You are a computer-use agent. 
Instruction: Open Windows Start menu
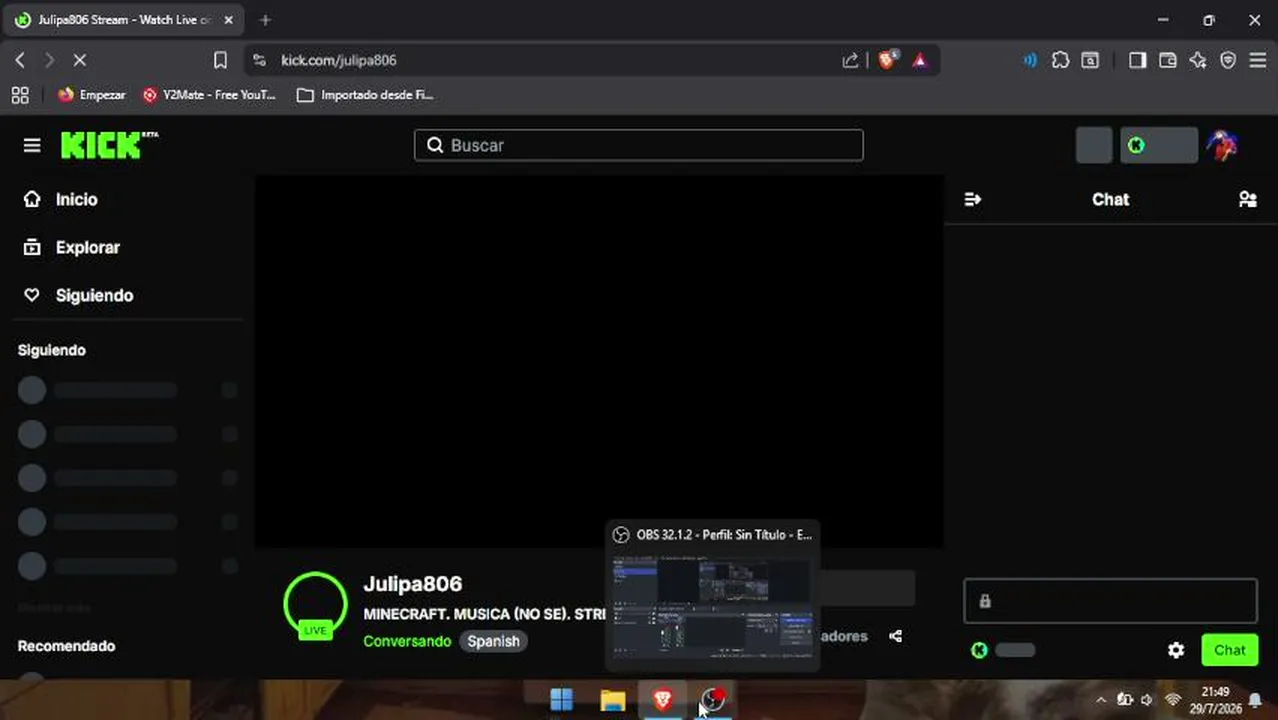coord(562,700)
